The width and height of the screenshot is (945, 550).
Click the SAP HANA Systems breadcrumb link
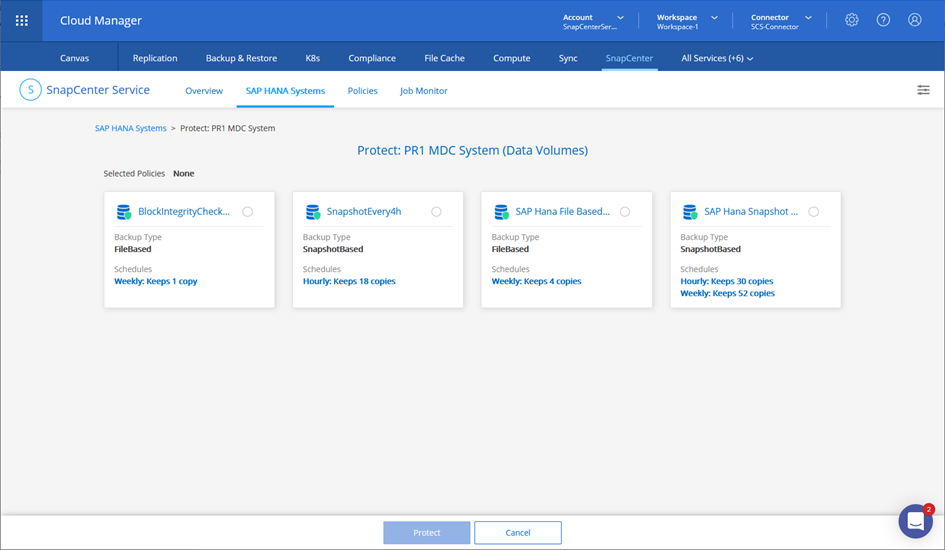tap(130, 128)
